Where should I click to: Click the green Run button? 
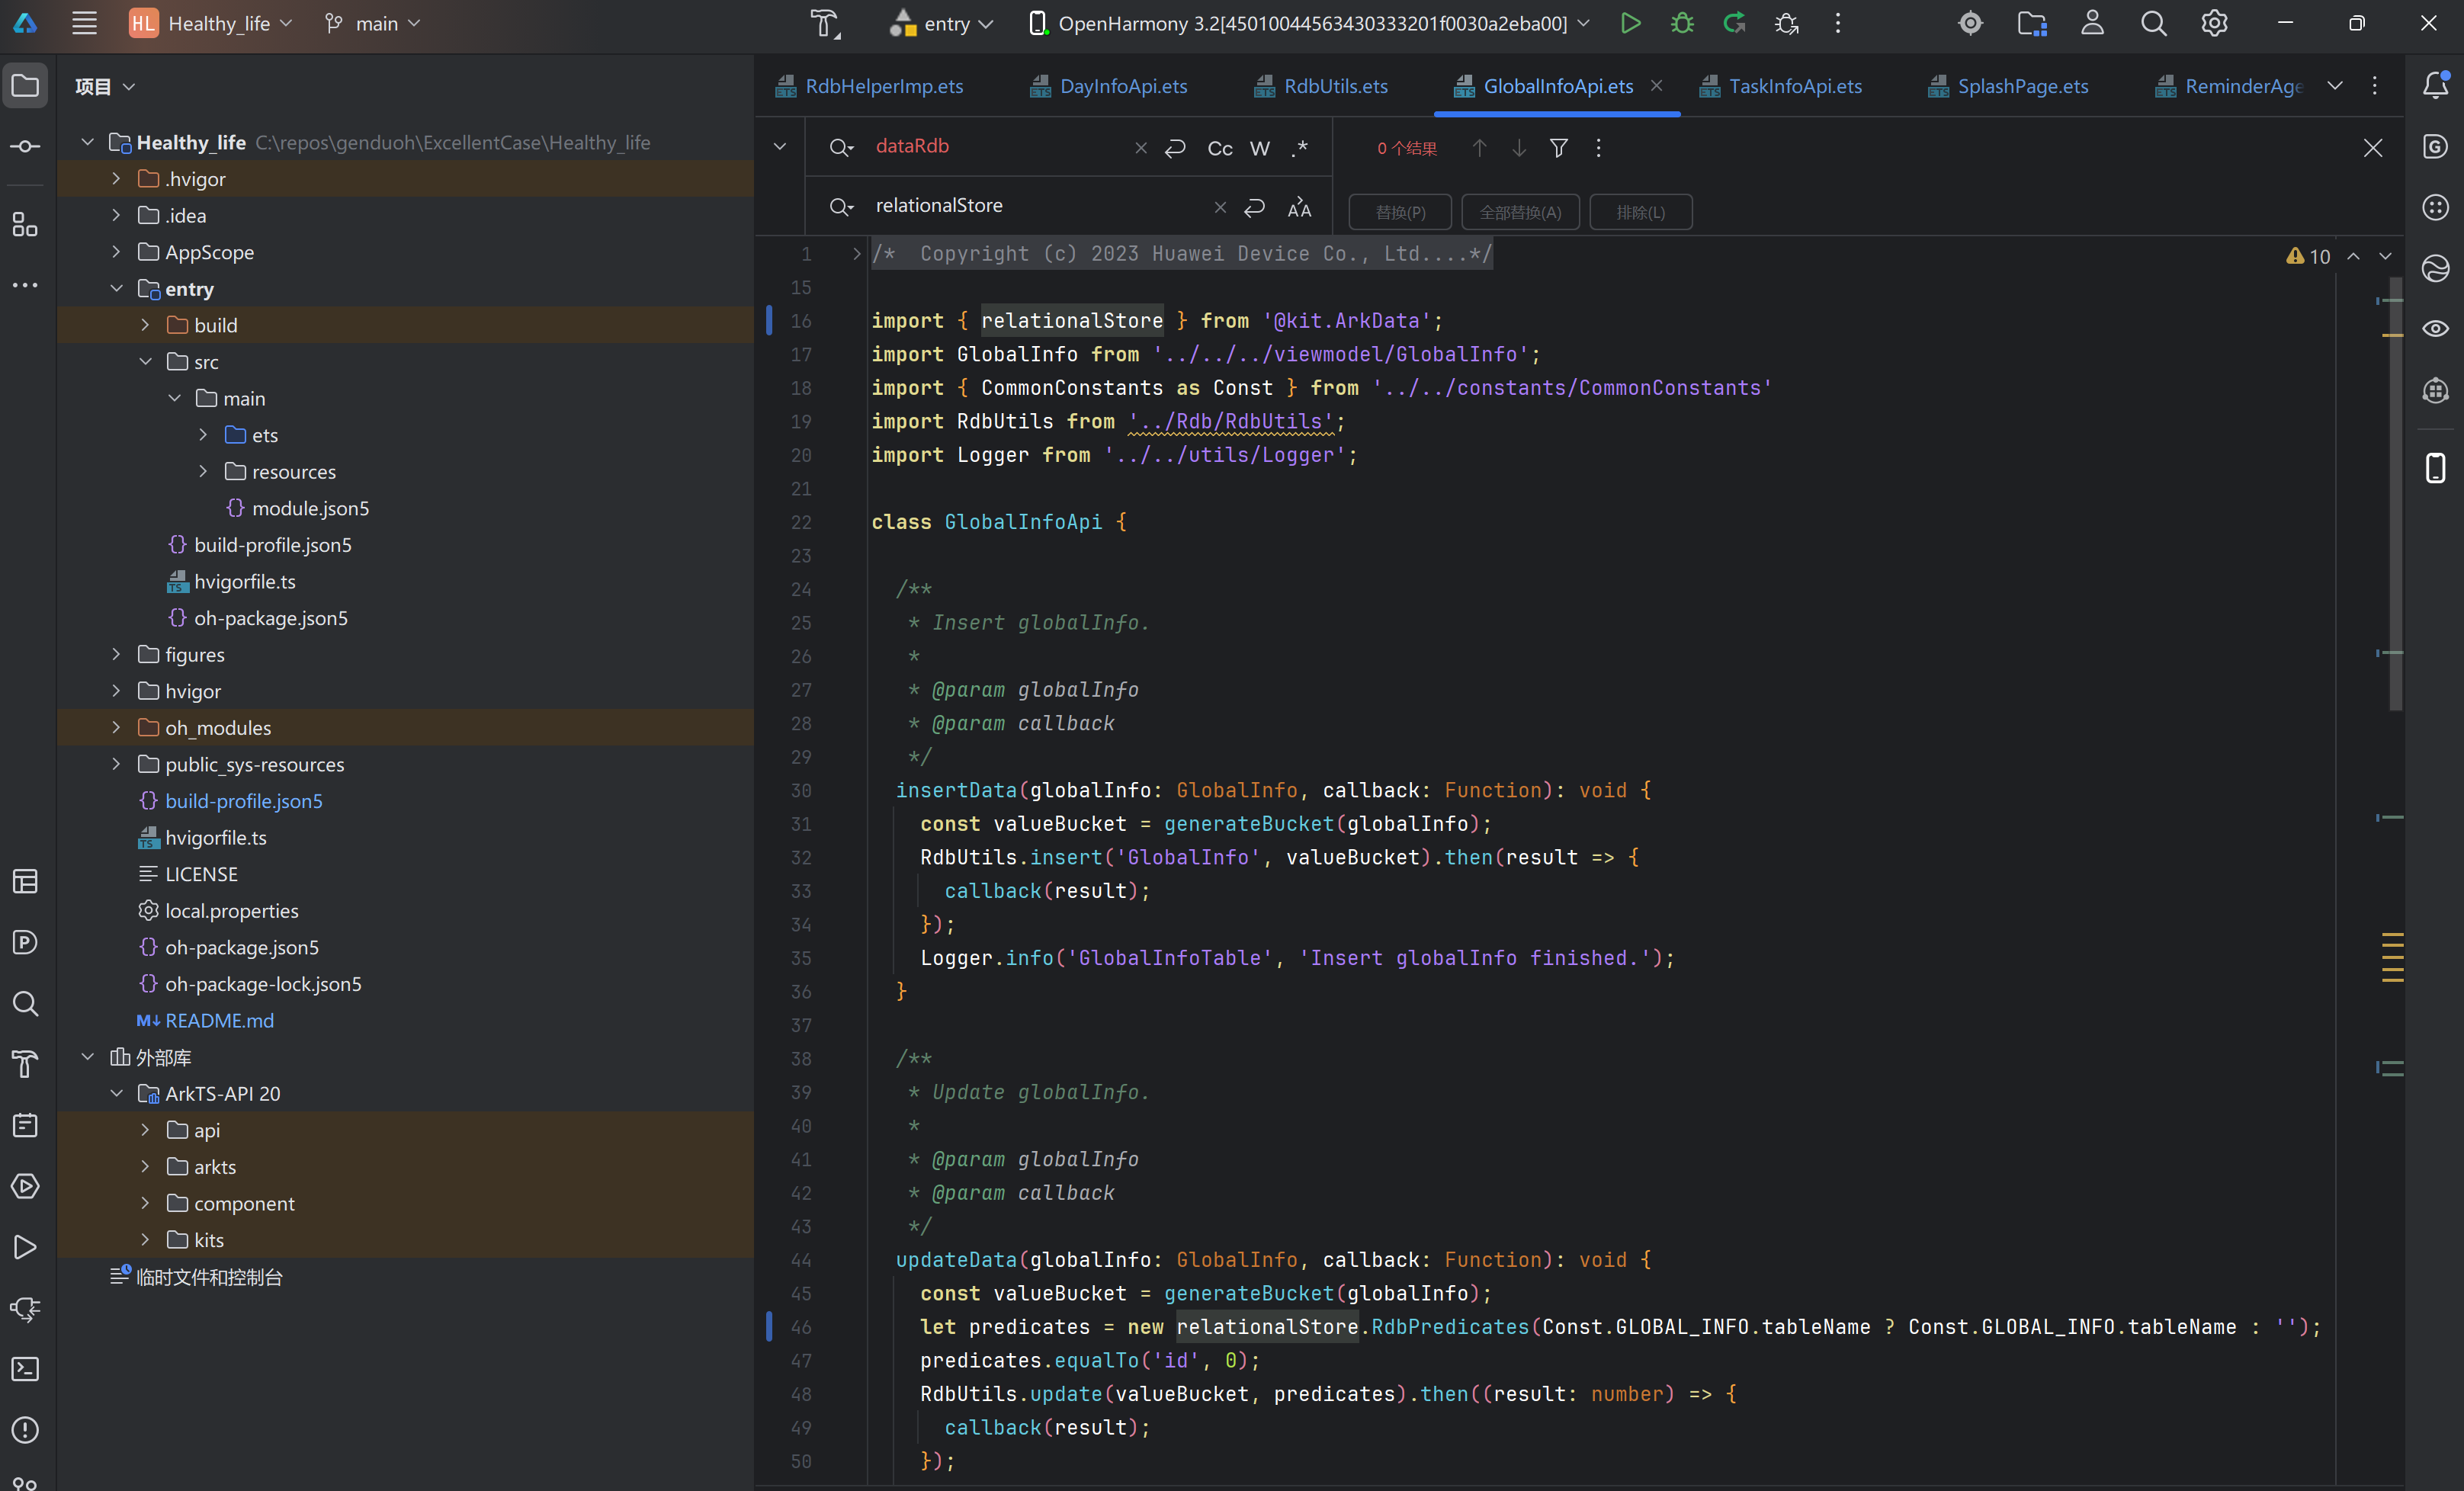1630,23
